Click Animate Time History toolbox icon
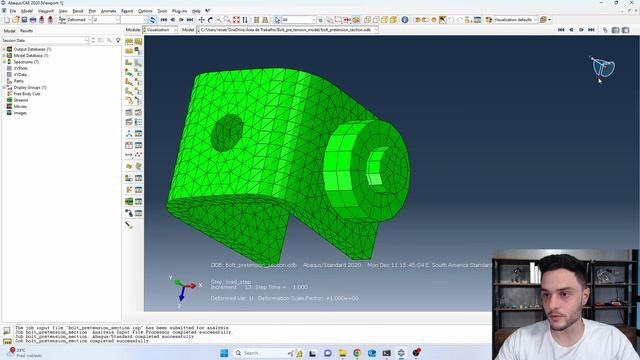Image resolution: width=640 pixels, height=360 pixels. tap(138, 112)
